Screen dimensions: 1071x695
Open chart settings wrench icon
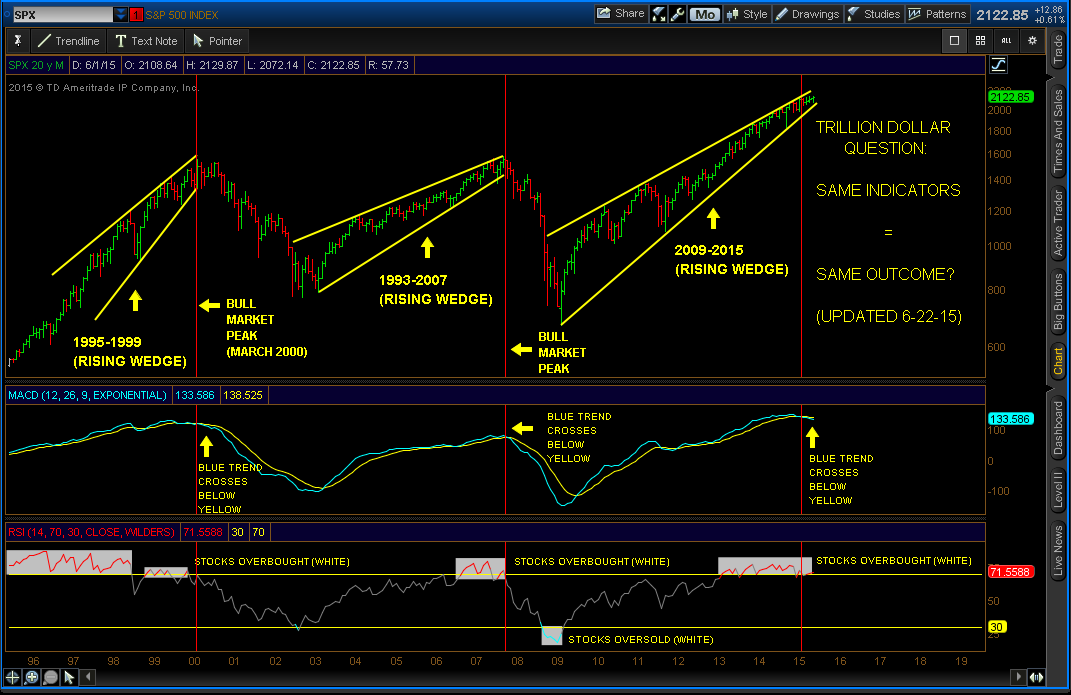coord(678,14)
